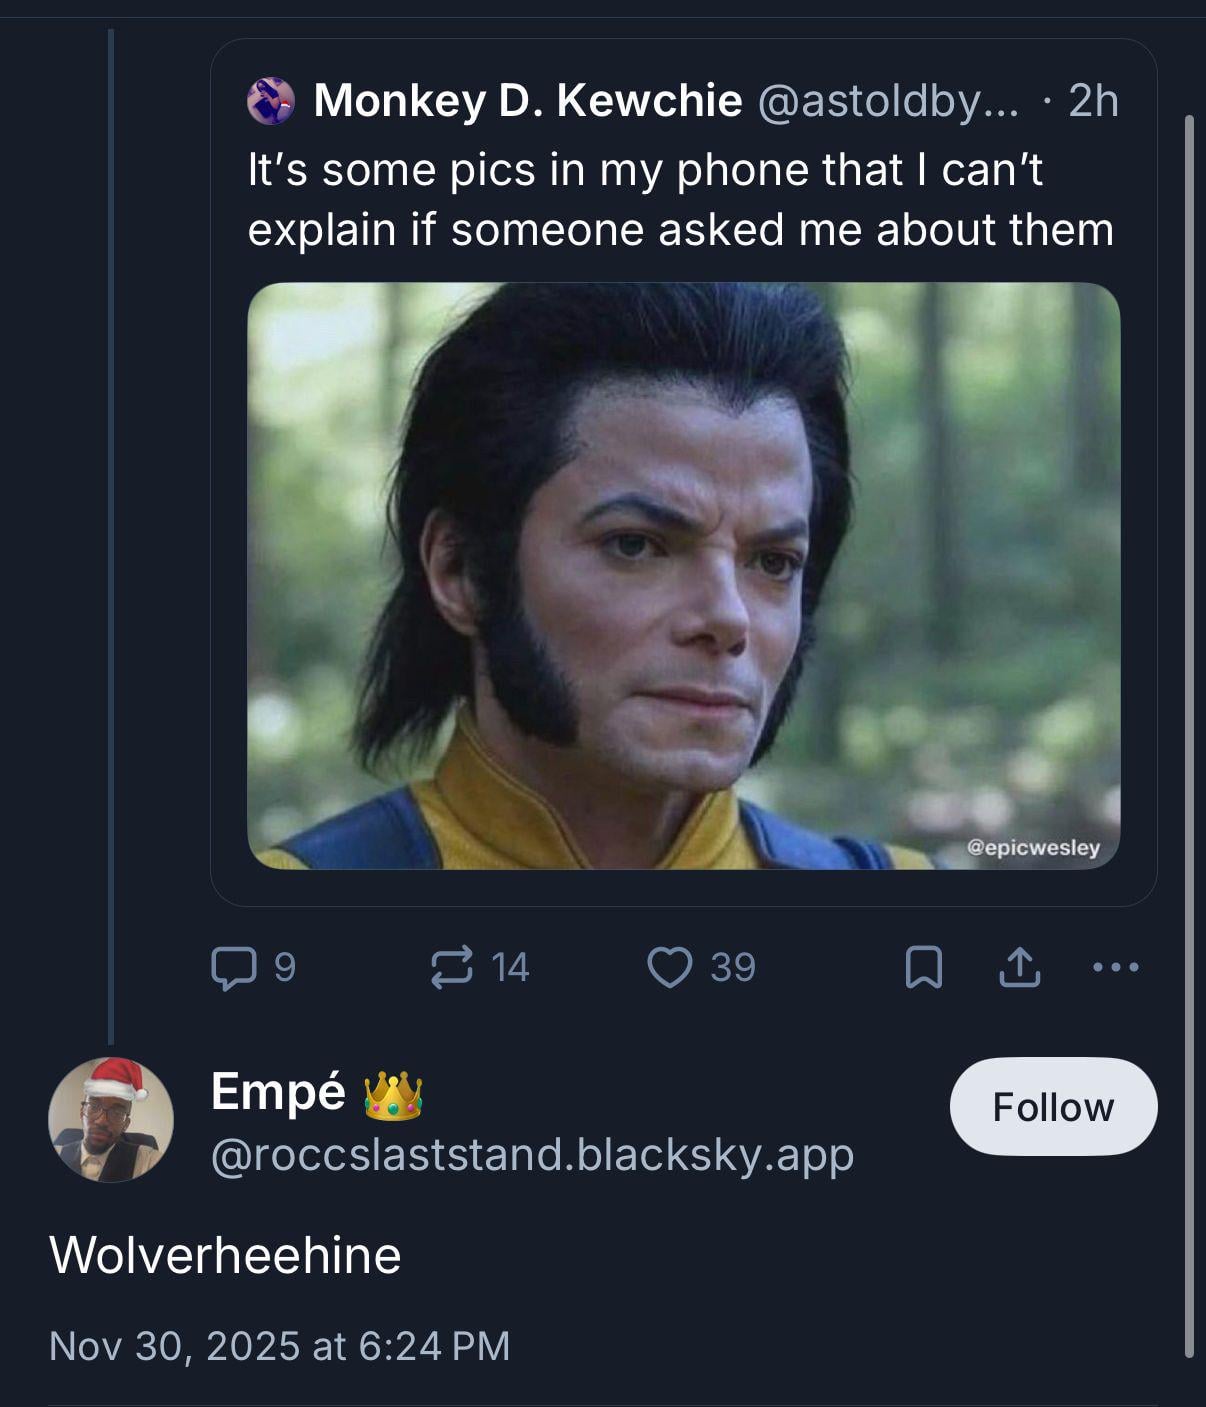Click the 2h timestamp on quoted post
The width and height of the screenshot is (1206, 1407).
(1093, 101)
